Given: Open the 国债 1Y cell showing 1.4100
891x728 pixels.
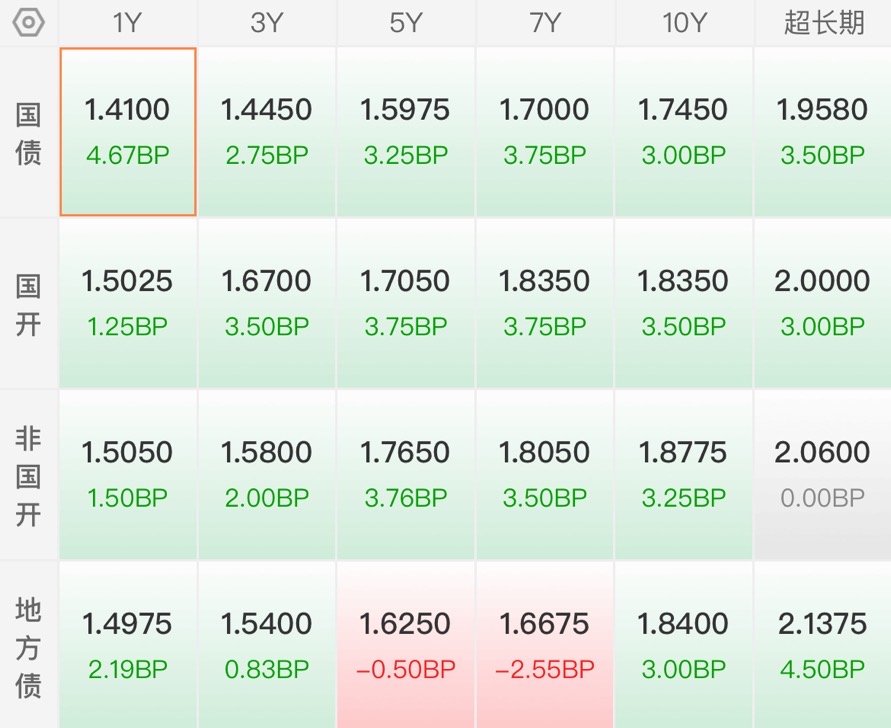Looking at the screenshot, I should pyautogui.click(x=128, y=132).
